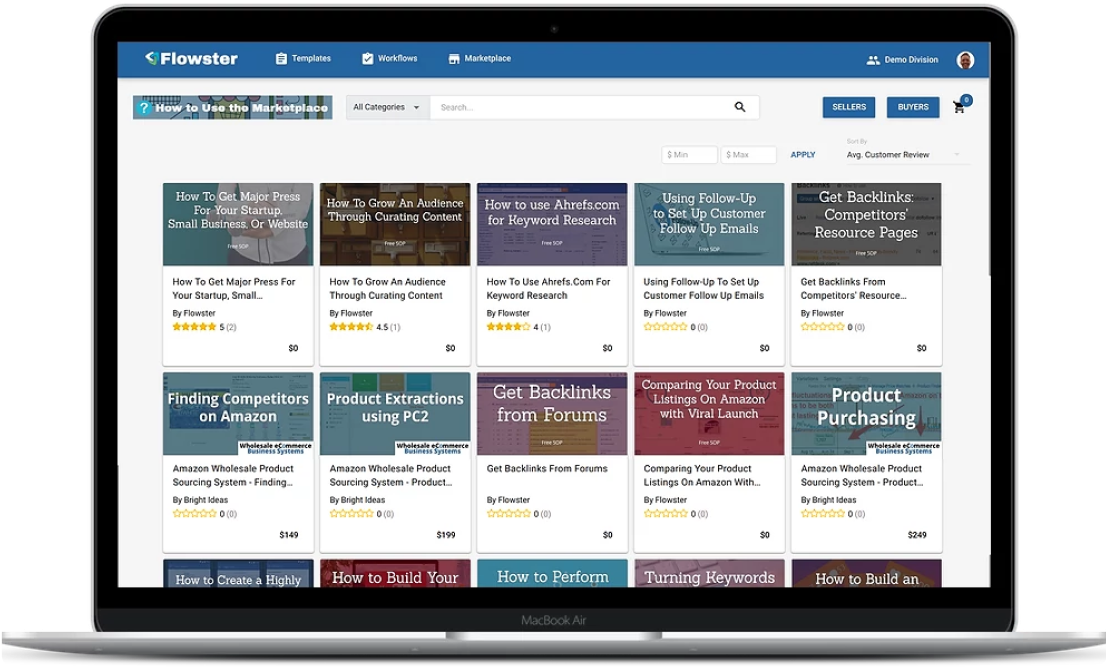Click the Marketplace storefront icon
Screen dimensions: 1106x667
pyautogui.click(x=454, y=59)
